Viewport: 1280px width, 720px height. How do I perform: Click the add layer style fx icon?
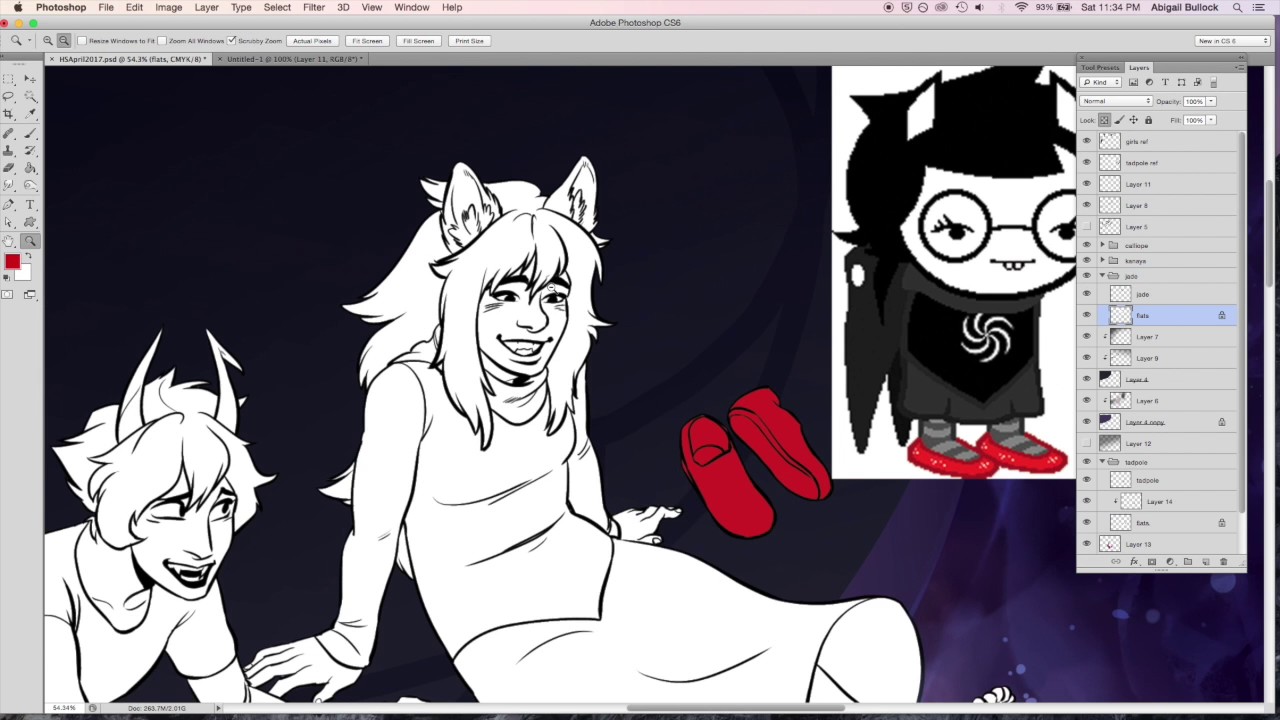tap(1134, 562)
